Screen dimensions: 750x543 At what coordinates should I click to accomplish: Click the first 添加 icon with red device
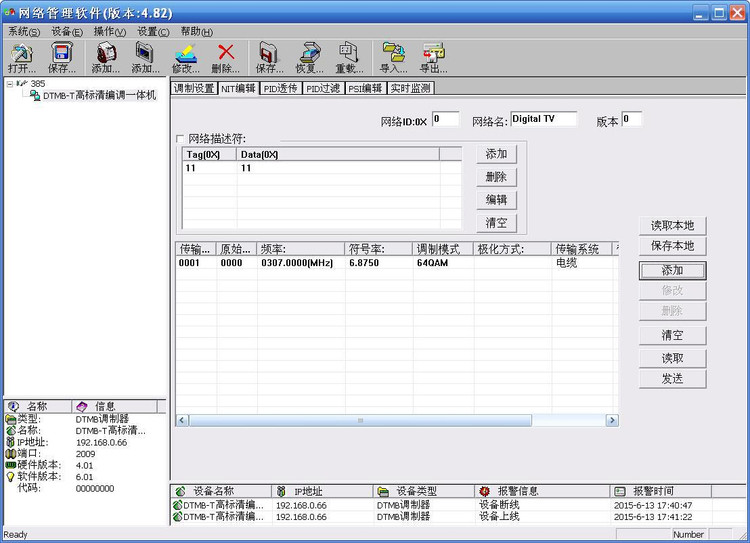(x=106, y=57)
